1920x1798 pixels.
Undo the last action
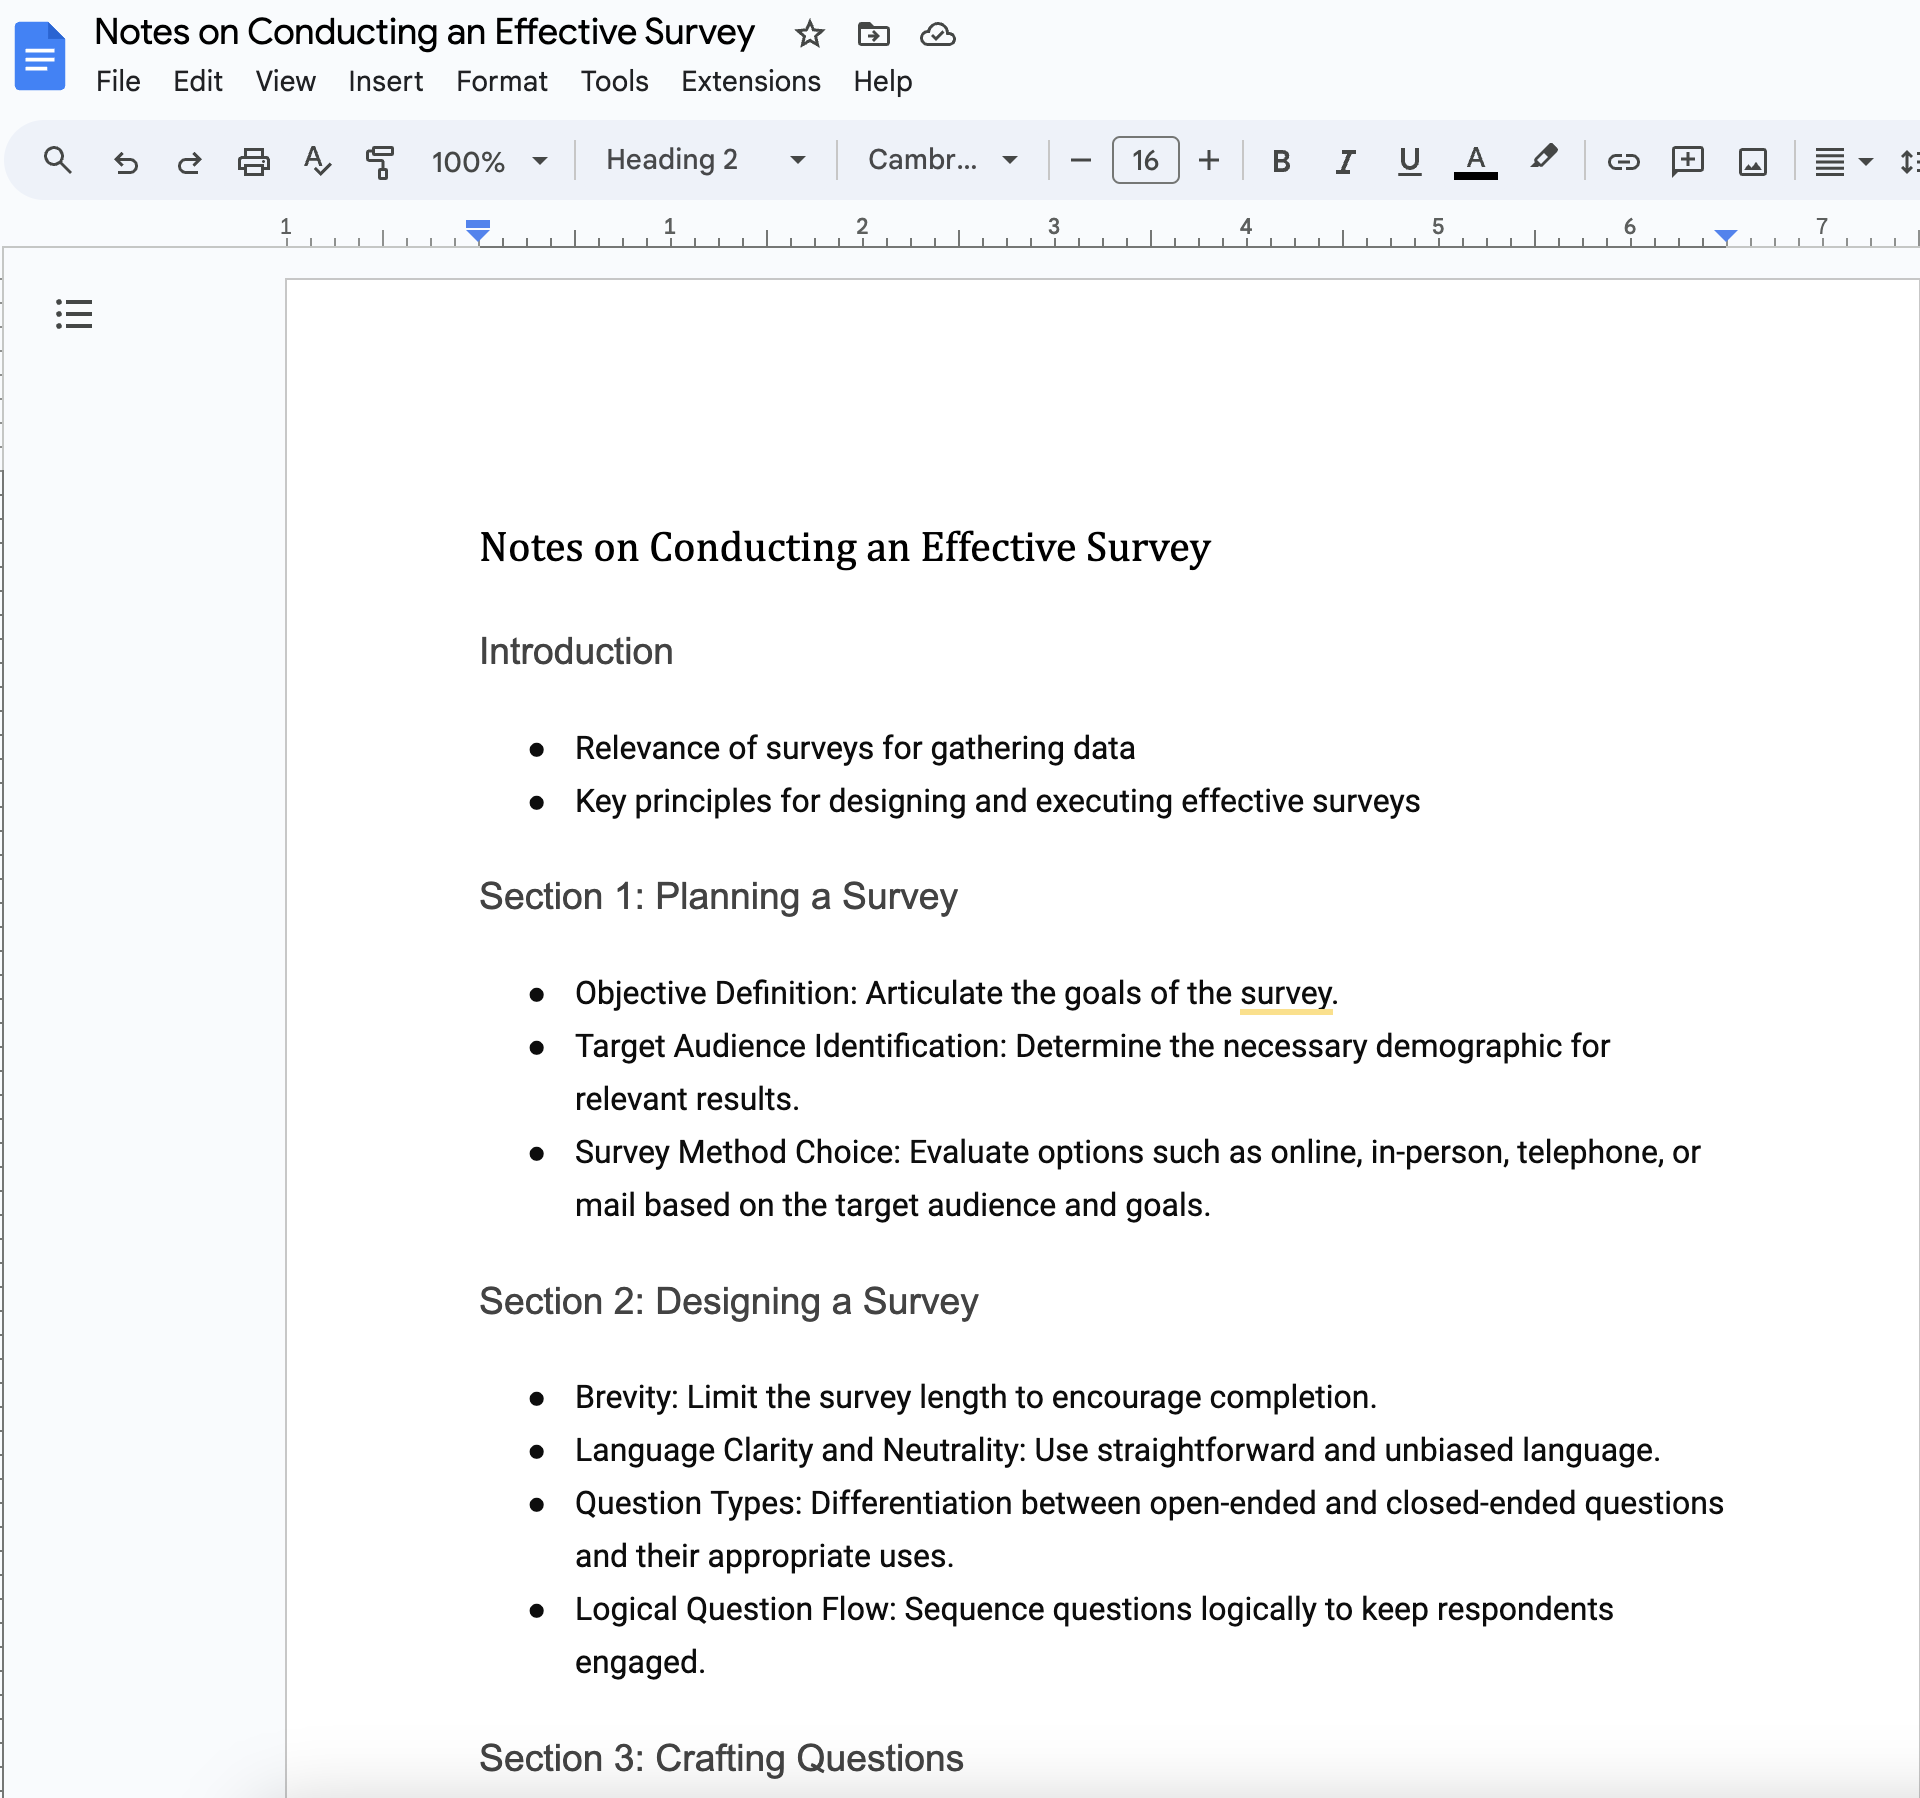click(125, 161)
